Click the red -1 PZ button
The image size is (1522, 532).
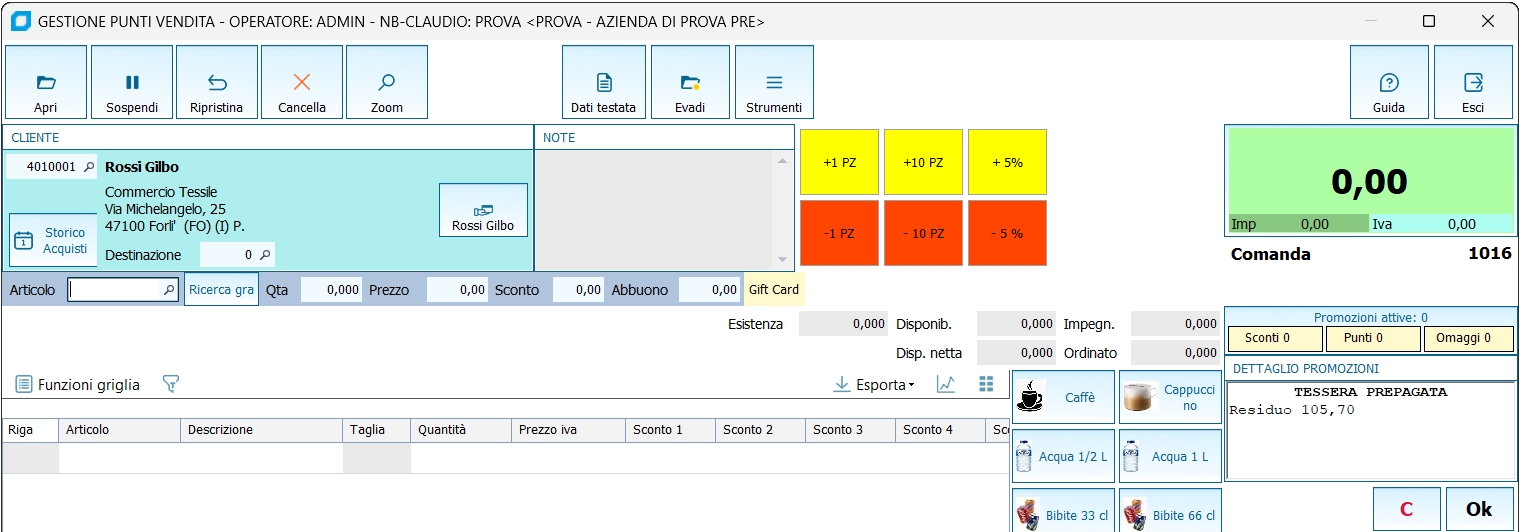(839, 233)
